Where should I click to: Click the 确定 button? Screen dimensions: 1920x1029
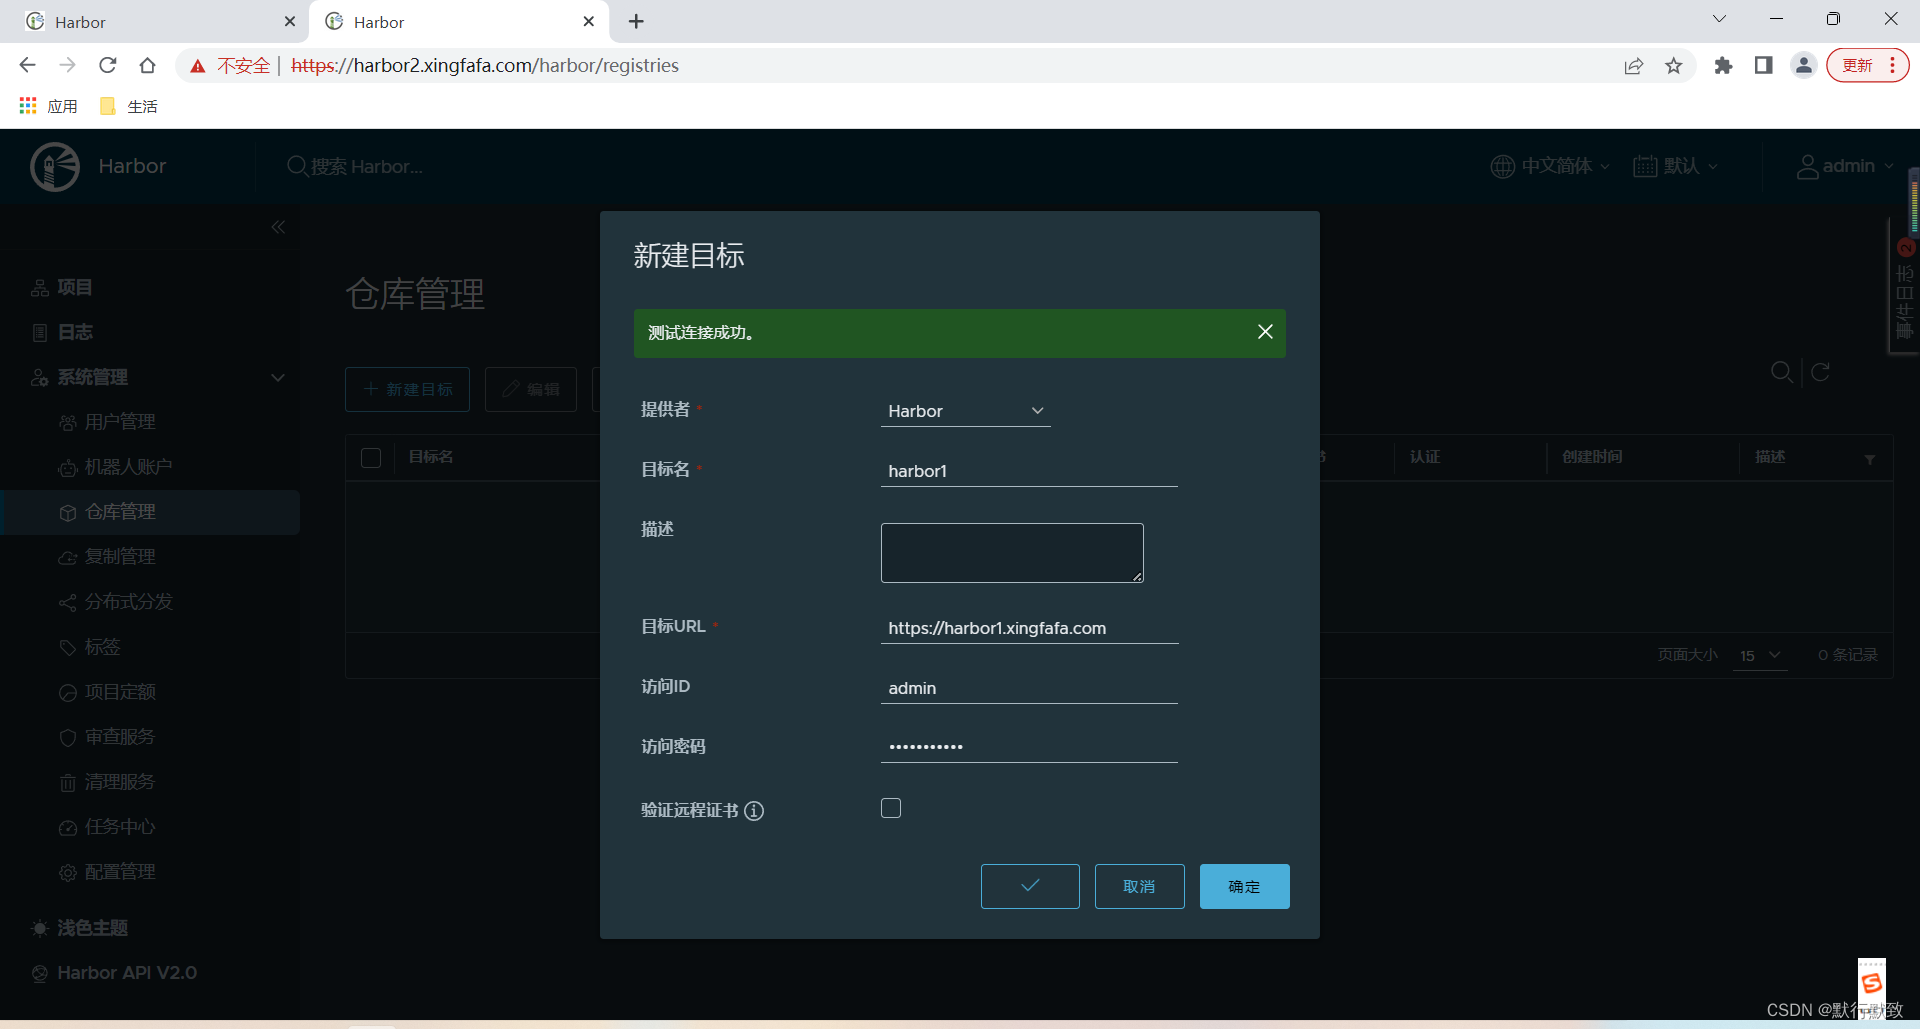(x=1244, y=886)
